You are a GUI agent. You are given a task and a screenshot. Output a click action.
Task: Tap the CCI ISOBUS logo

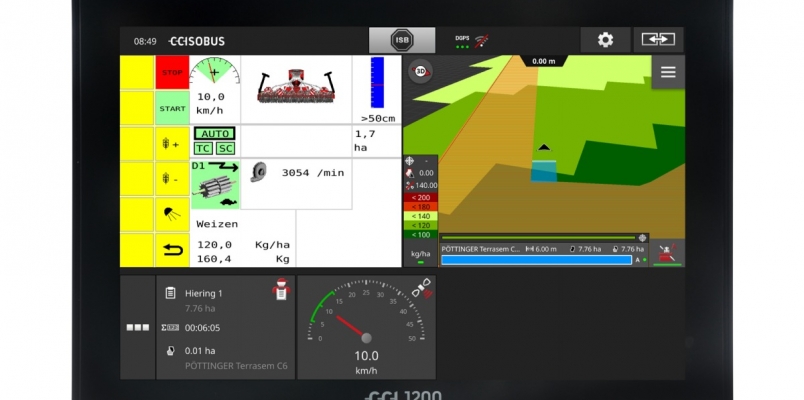pyautogui.click(x=197, y=42)
